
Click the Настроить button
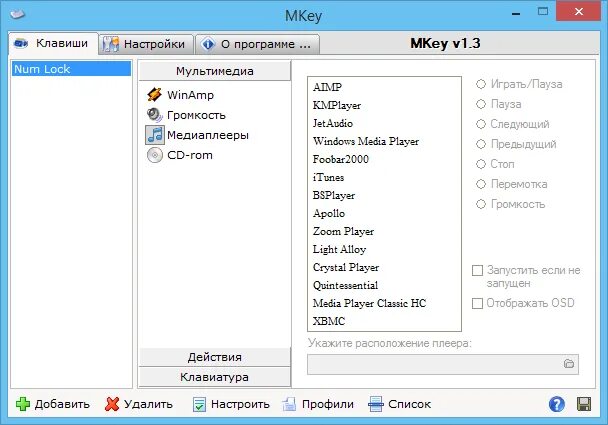[231, 404]
